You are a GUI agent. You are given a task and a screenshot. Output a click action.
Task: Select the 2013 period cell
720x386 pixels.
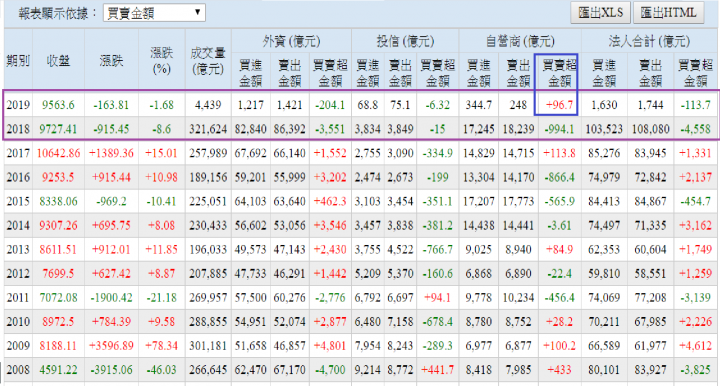tap(18, 249)
